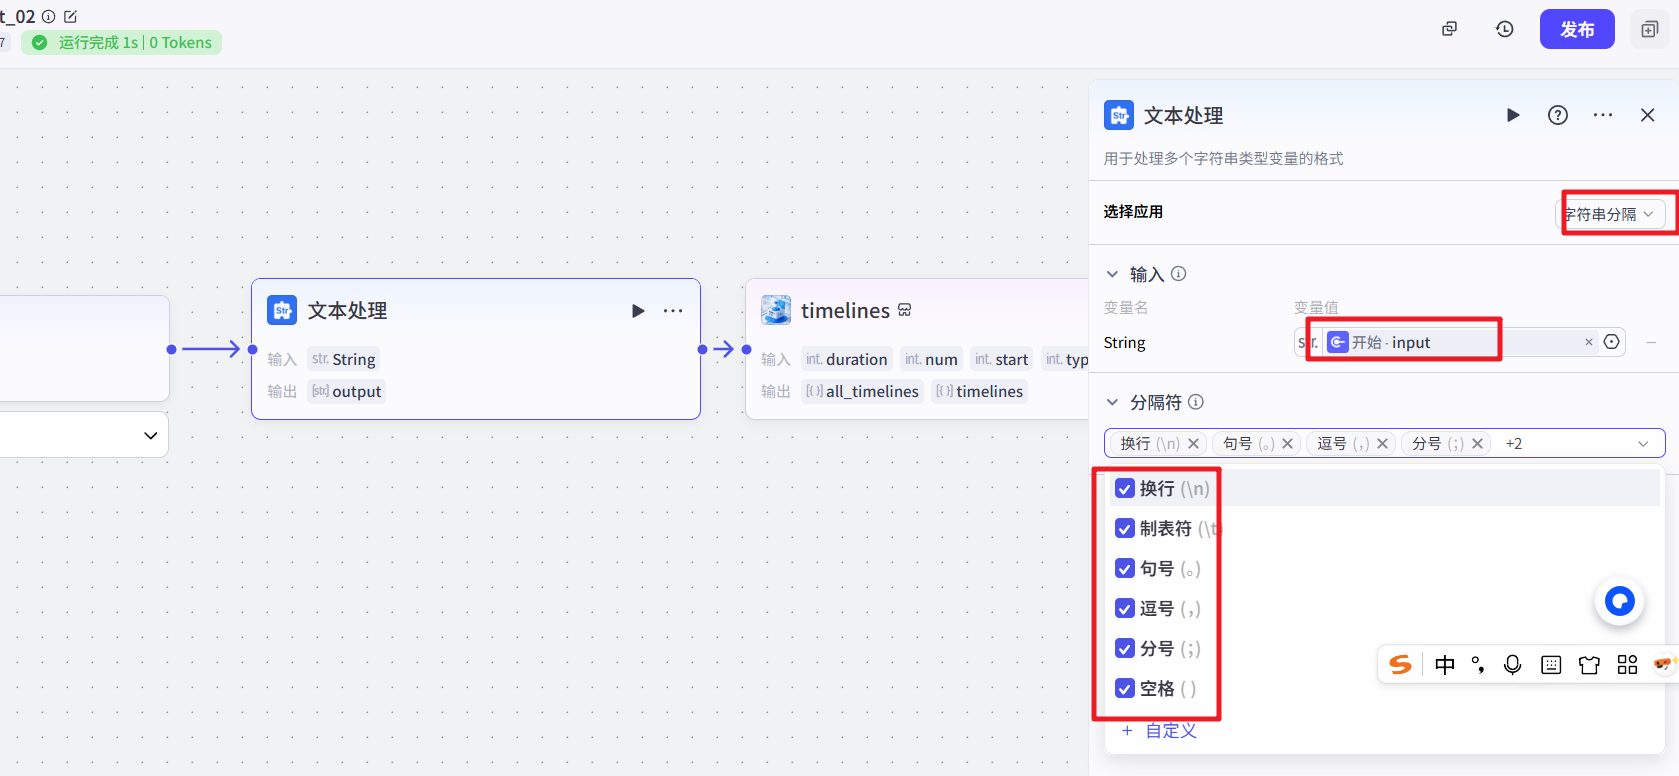The width and height of the screenshot is (1679, 776).
Task: Open the canvas 文本处理 node's three-dot menu
Action: tap(673, 311)
